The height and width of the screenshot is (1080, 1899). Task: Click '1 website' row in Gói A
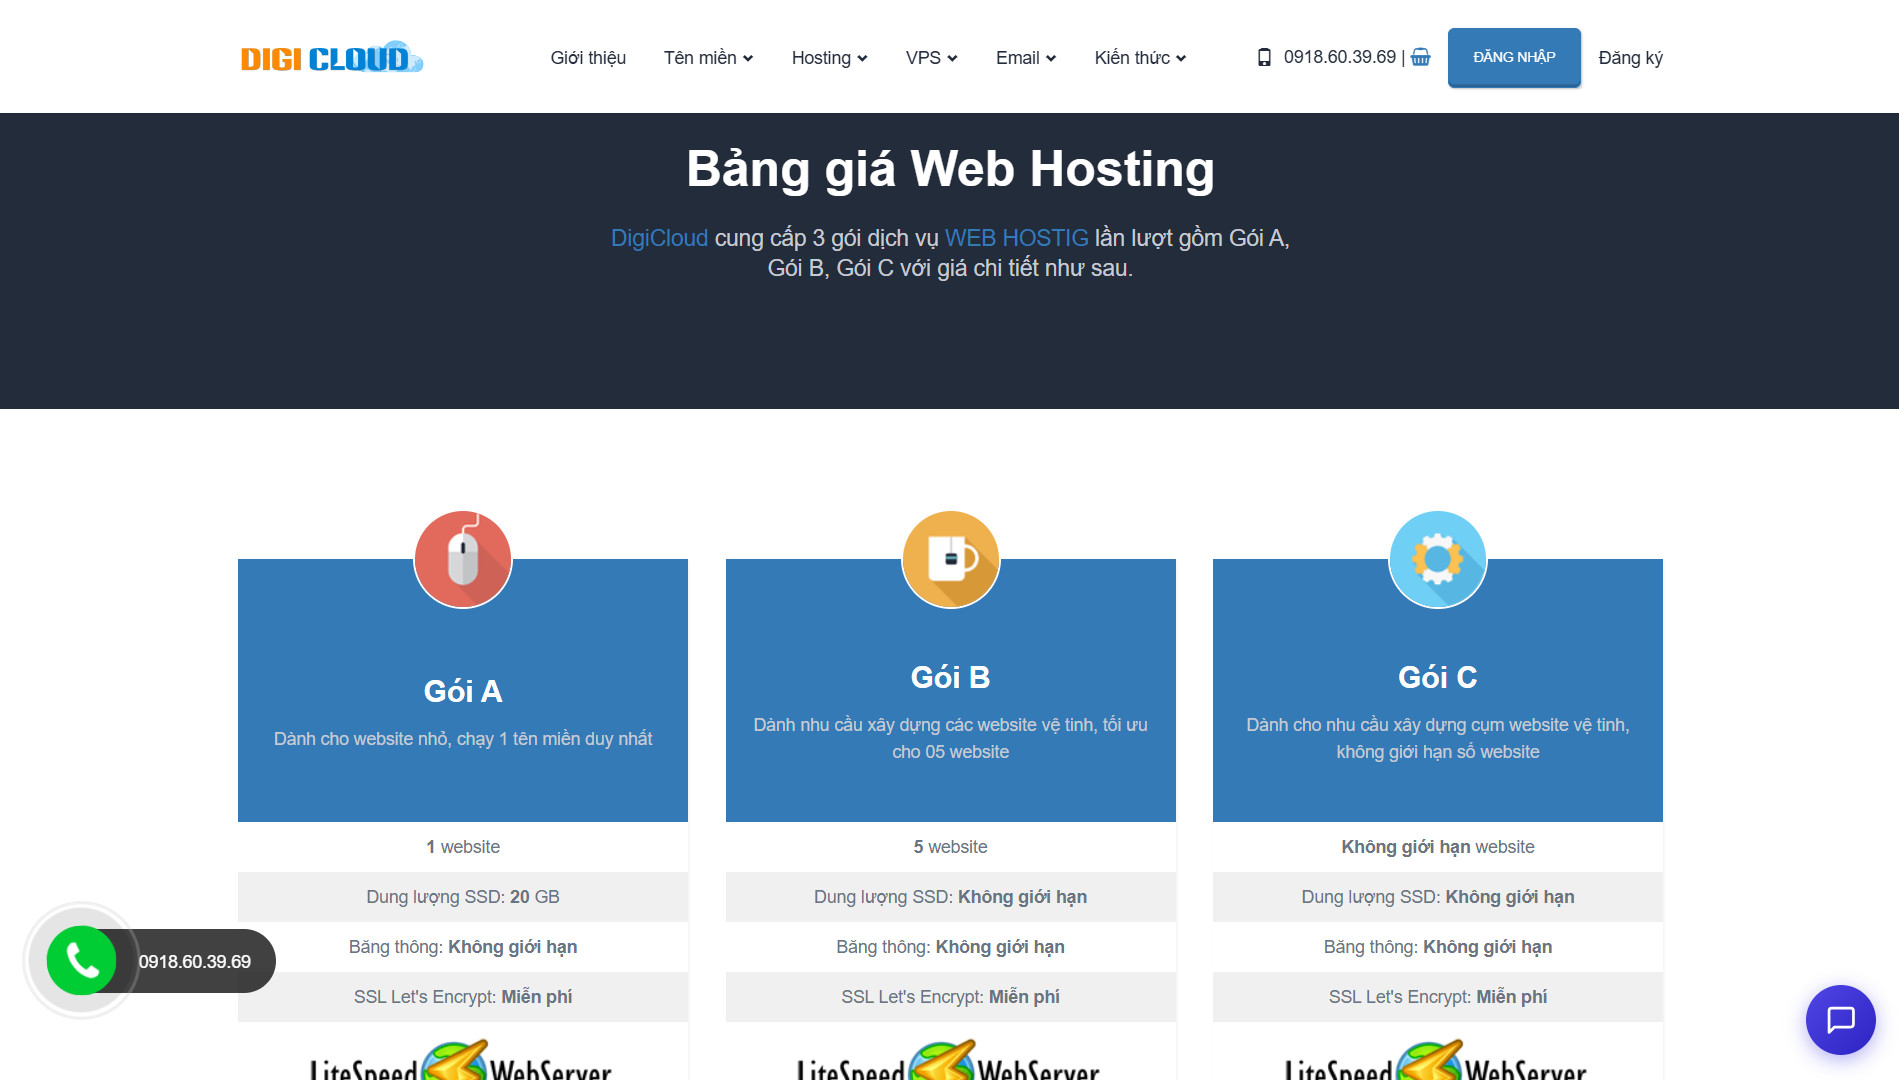[x=463, y=847]
